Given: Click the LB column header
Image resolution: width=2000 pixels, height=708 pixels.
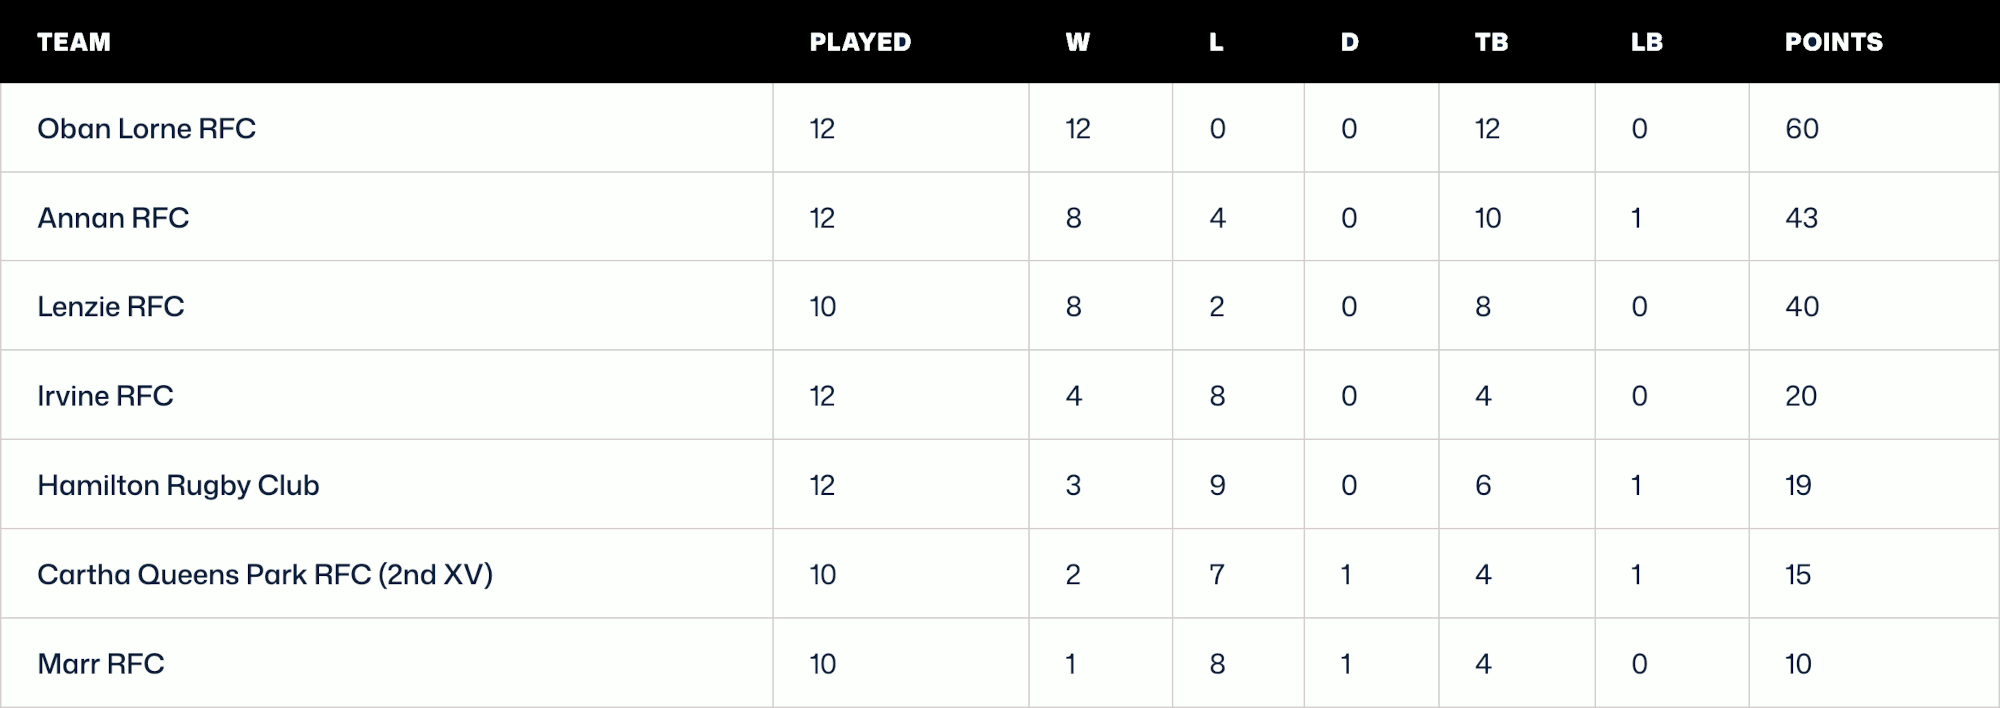Looking at the screenshot, I should click(1646, 42).
